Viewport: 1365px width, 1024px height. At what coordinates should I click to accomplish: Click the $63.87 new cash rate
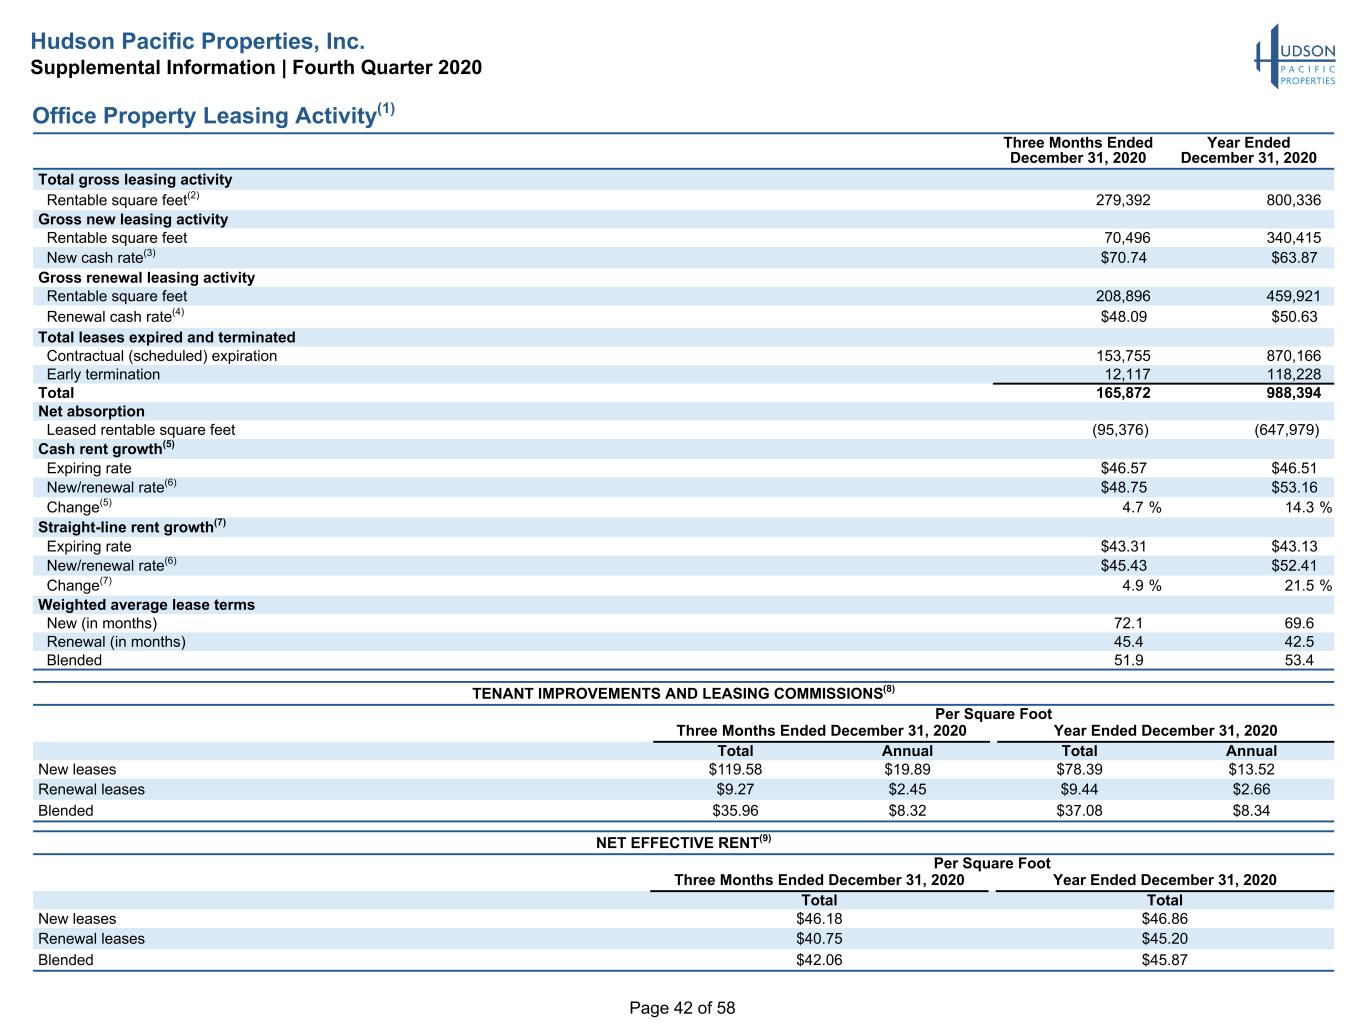pos(1294,258)
